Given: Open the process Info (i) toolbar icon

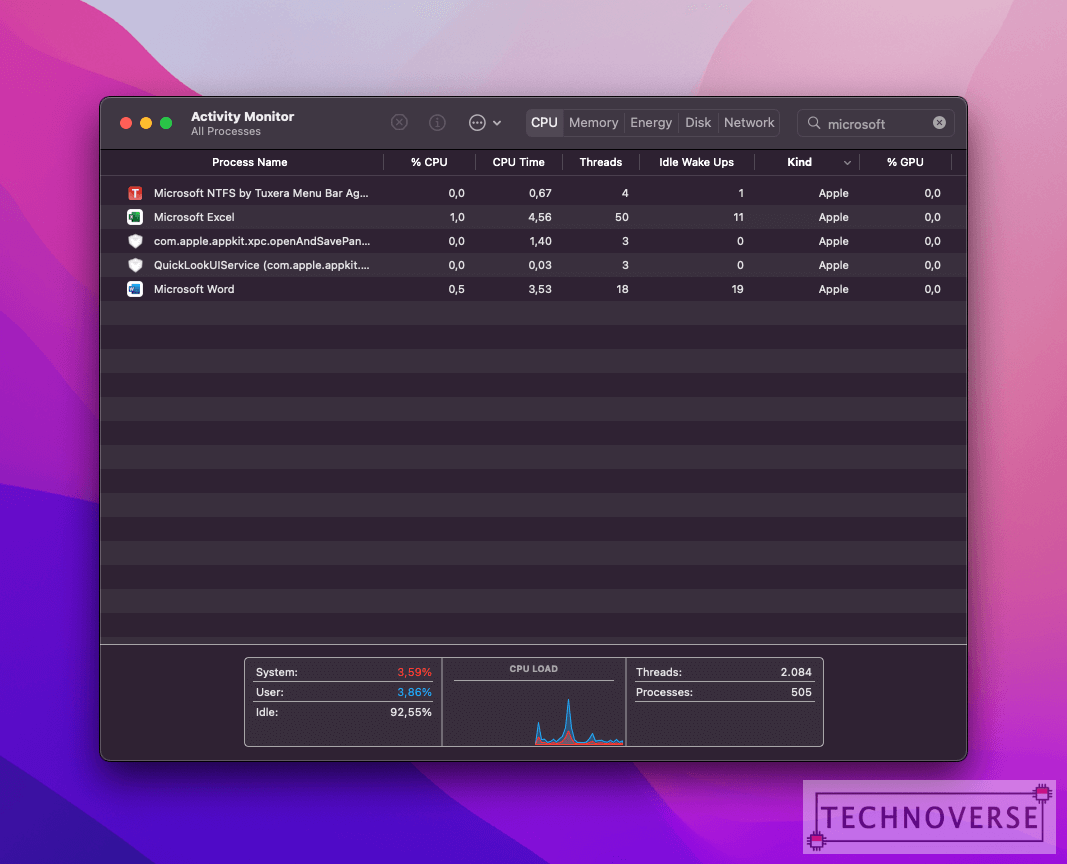Looking at the screenshot, I should 437,122.
